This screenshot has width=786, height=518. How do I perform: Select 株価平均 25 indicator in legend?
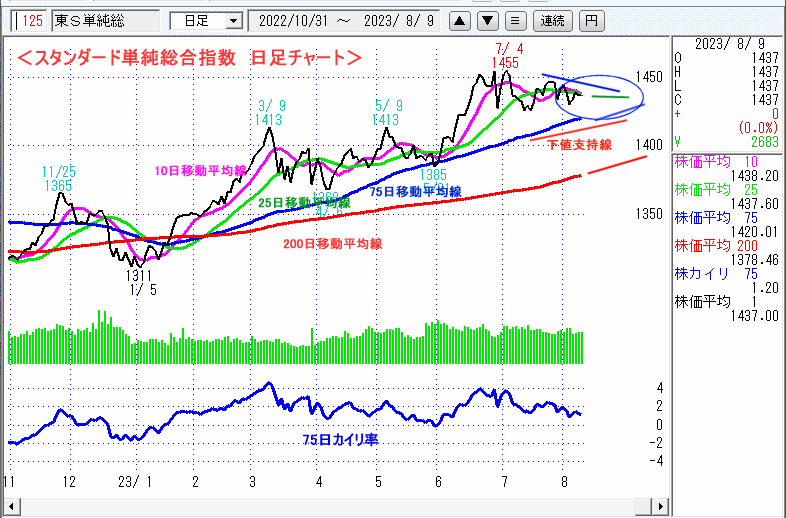(x=728, y=188)
